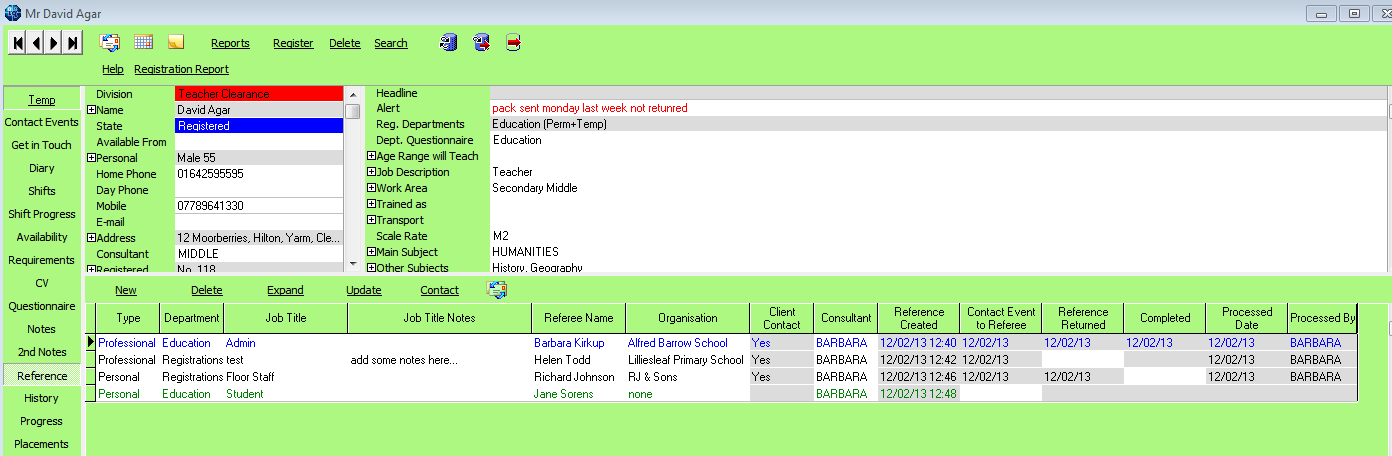Image resolution: width=1392 pixels, height=456 pixels.
Task: Switch to the Contact Events tab
Action: (x=42, y=122)
